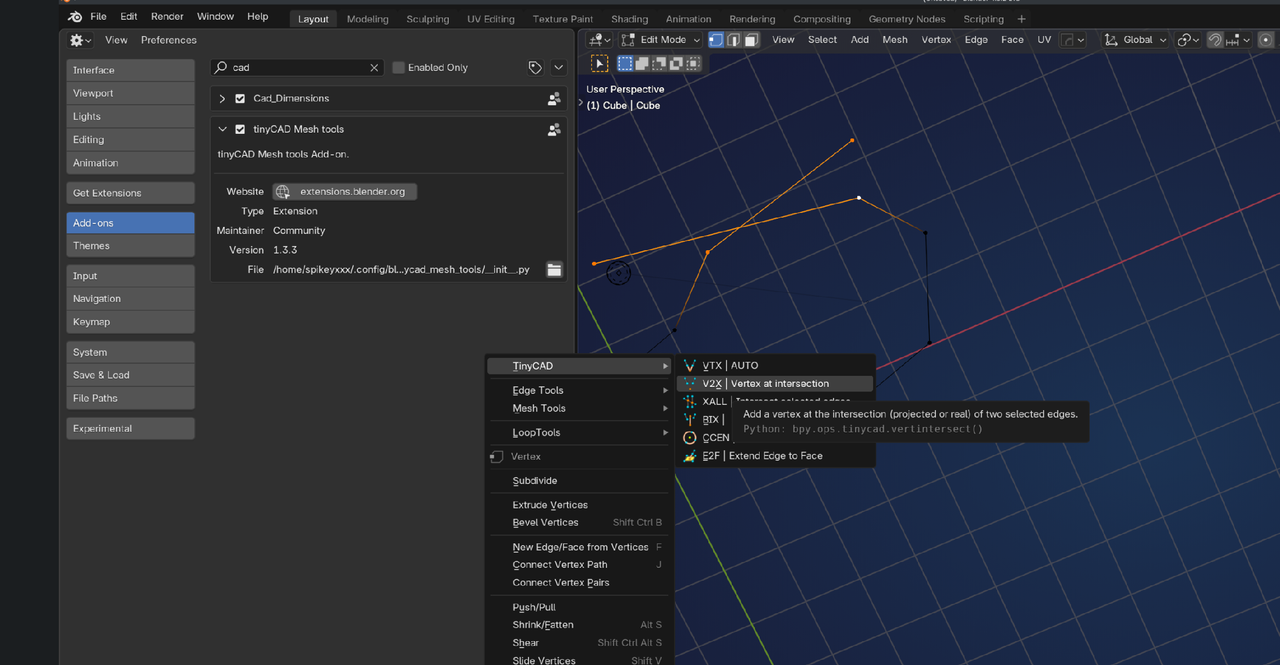The height and width of the screenshot is (665, 1280).
Task: Open the Edit Mode dropdown
Action: click(x=659, y=40)
